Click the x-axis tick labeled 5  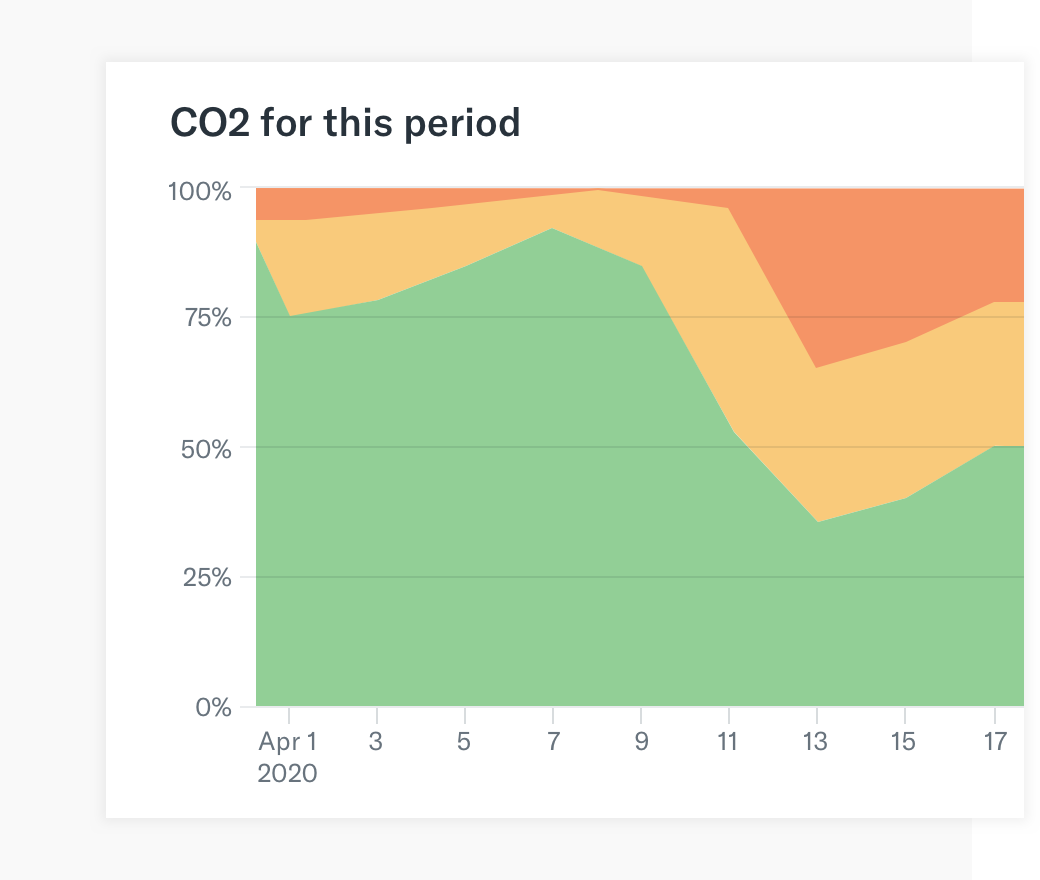[465, 742]
